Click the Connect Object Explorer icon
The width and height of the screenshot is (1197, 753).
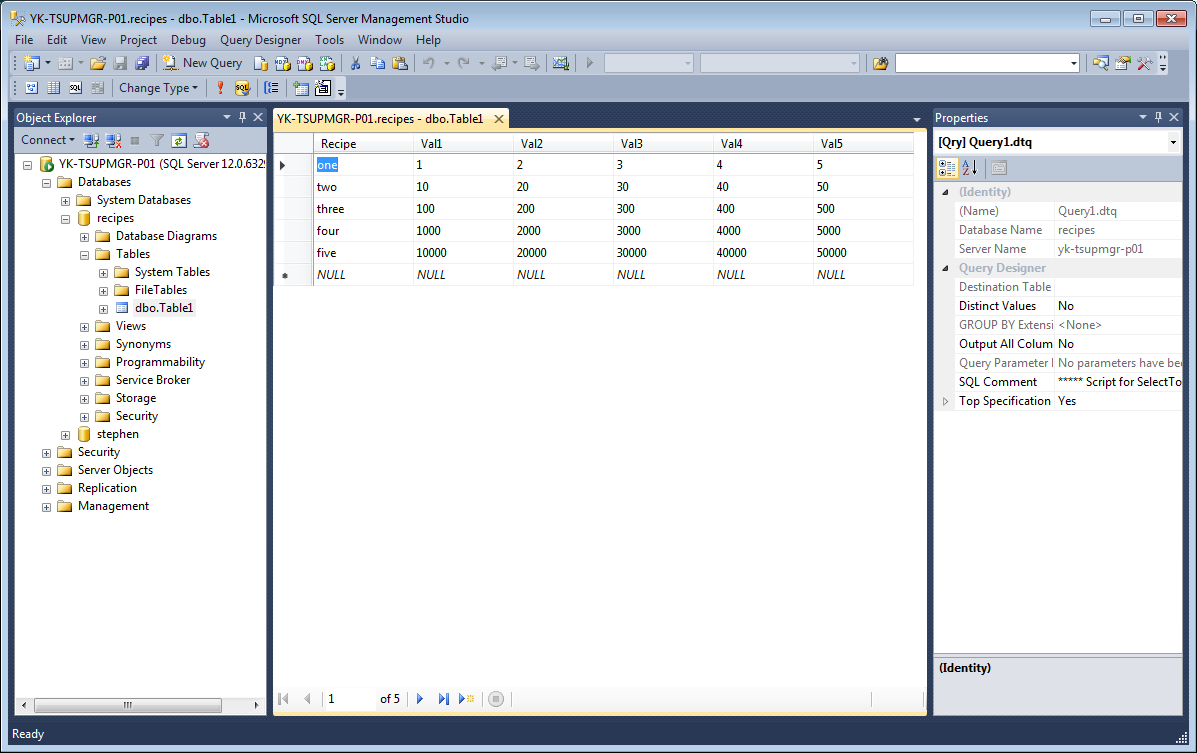(91, 141)
